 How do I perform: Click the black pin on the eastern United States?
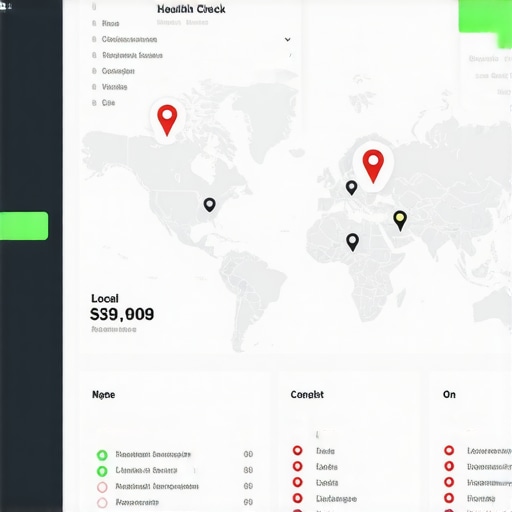209,204
